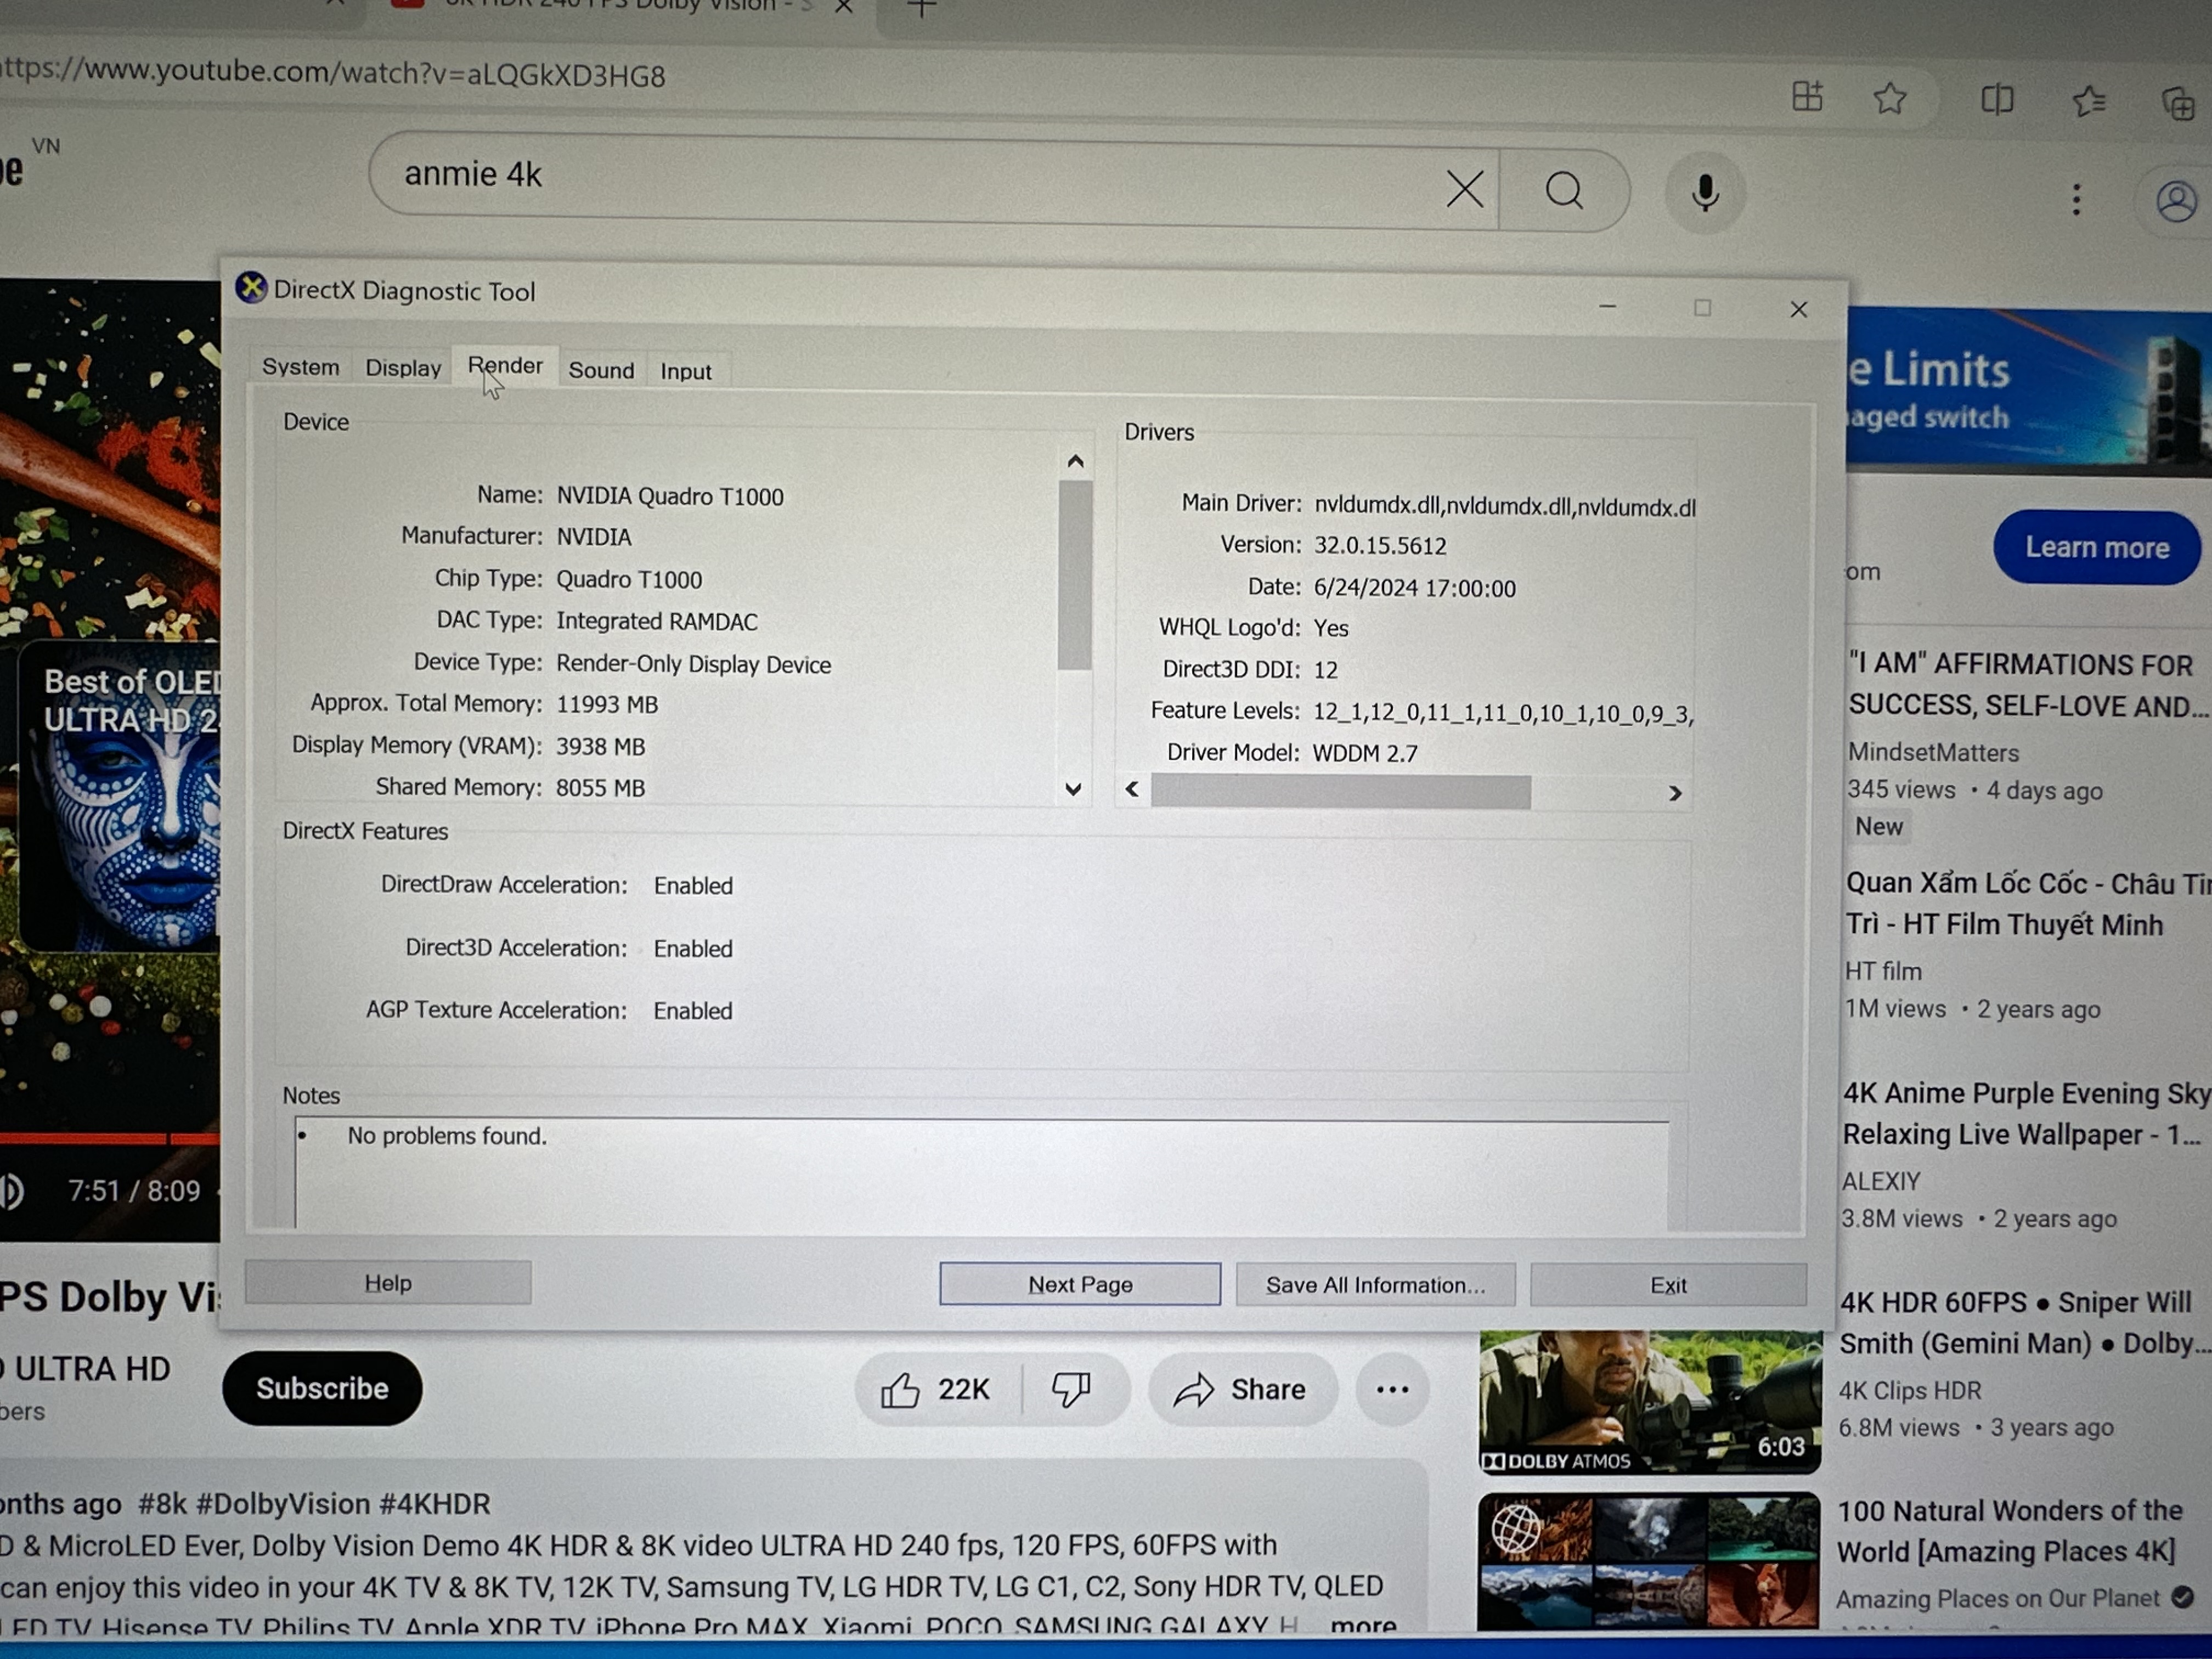Visit the ALEXIY channel
The height and width of the screenshot is (1659, 2212).
tap(1881, 1181)
